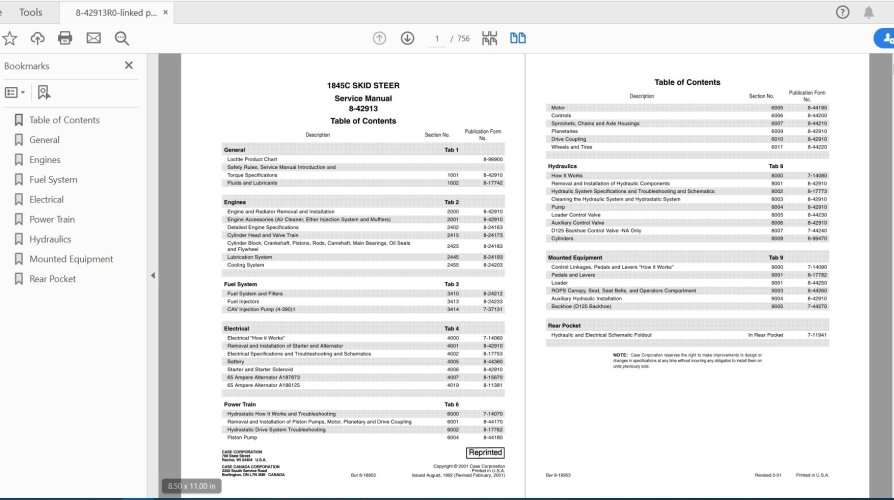Star this file as a favorite
894x500 pixels.
point(10,38)
